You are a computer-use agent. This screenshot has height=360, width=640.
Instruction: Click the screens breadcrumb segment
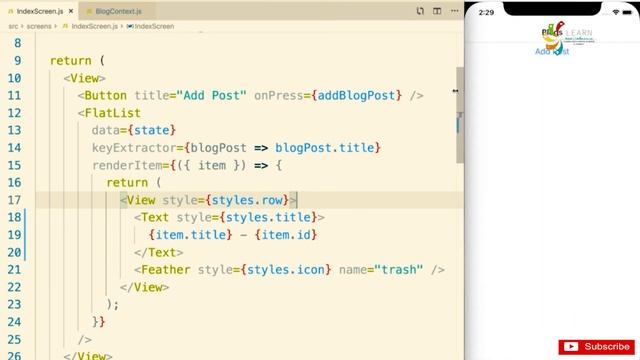pyautogui.click(x=39, y=26)
